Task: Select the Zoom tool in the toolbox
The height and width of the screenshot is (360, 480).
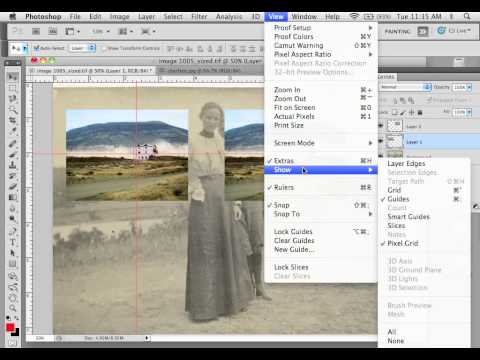Action: (13, 308)
